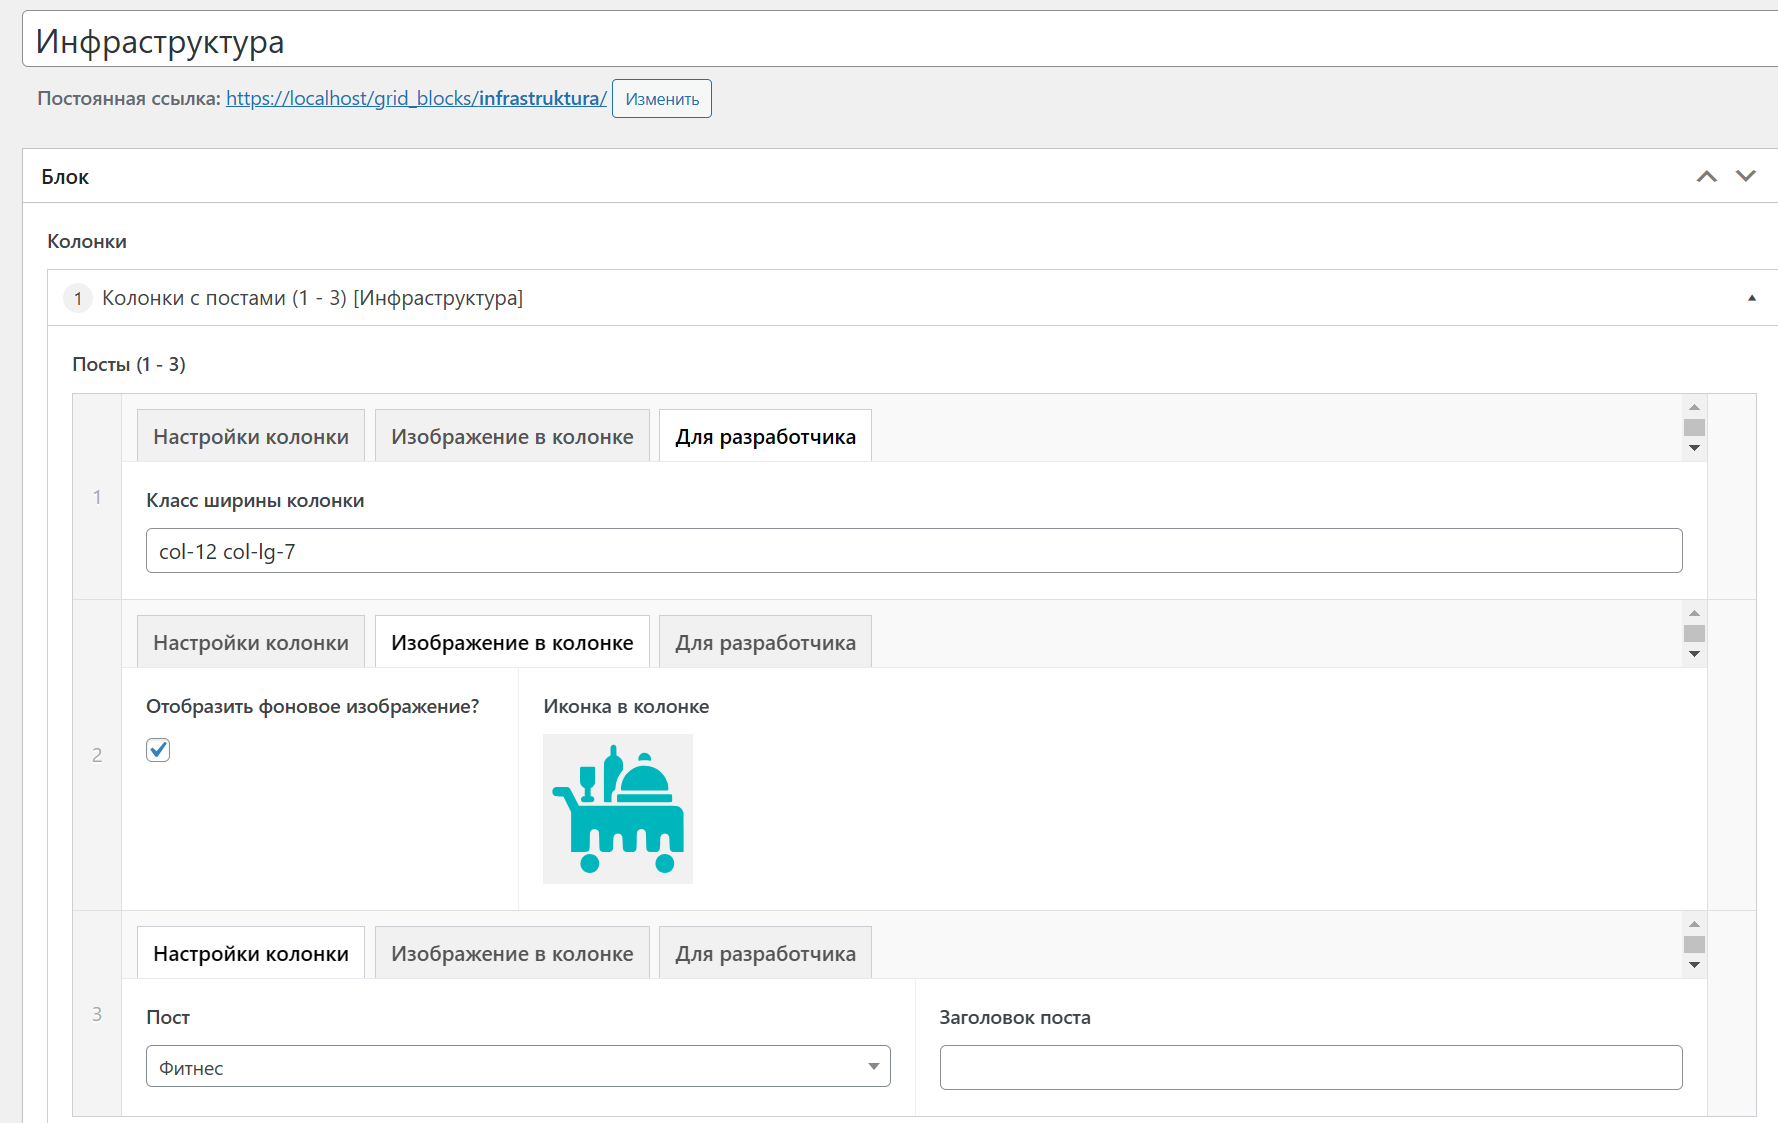Image resolution: width=1778 pixels, height=1123 pixels.
Task: Move the Блок panel up with chevron
Action: coord(1706,177)
